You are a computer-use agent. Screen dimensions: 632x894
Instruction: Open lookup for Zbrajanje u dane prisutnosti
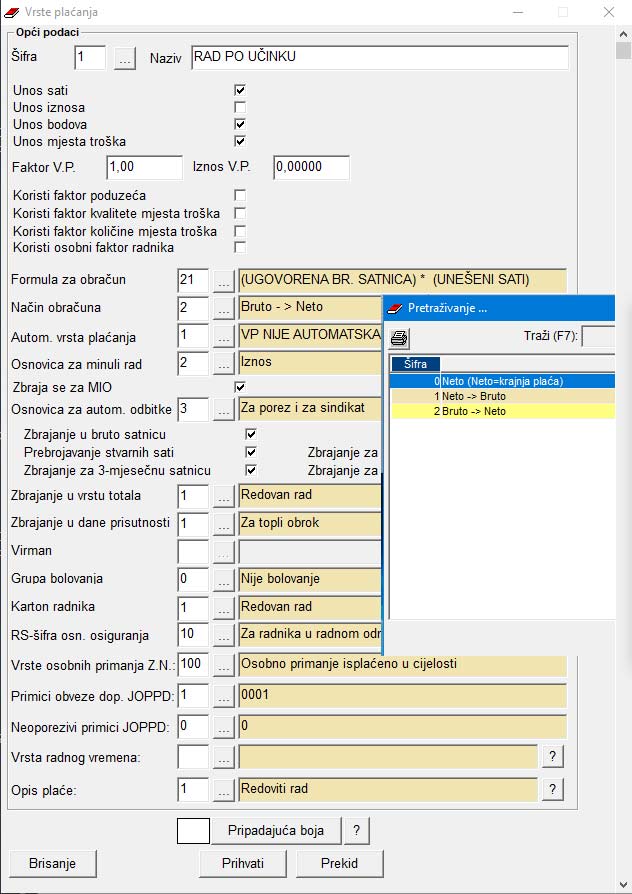224,525
